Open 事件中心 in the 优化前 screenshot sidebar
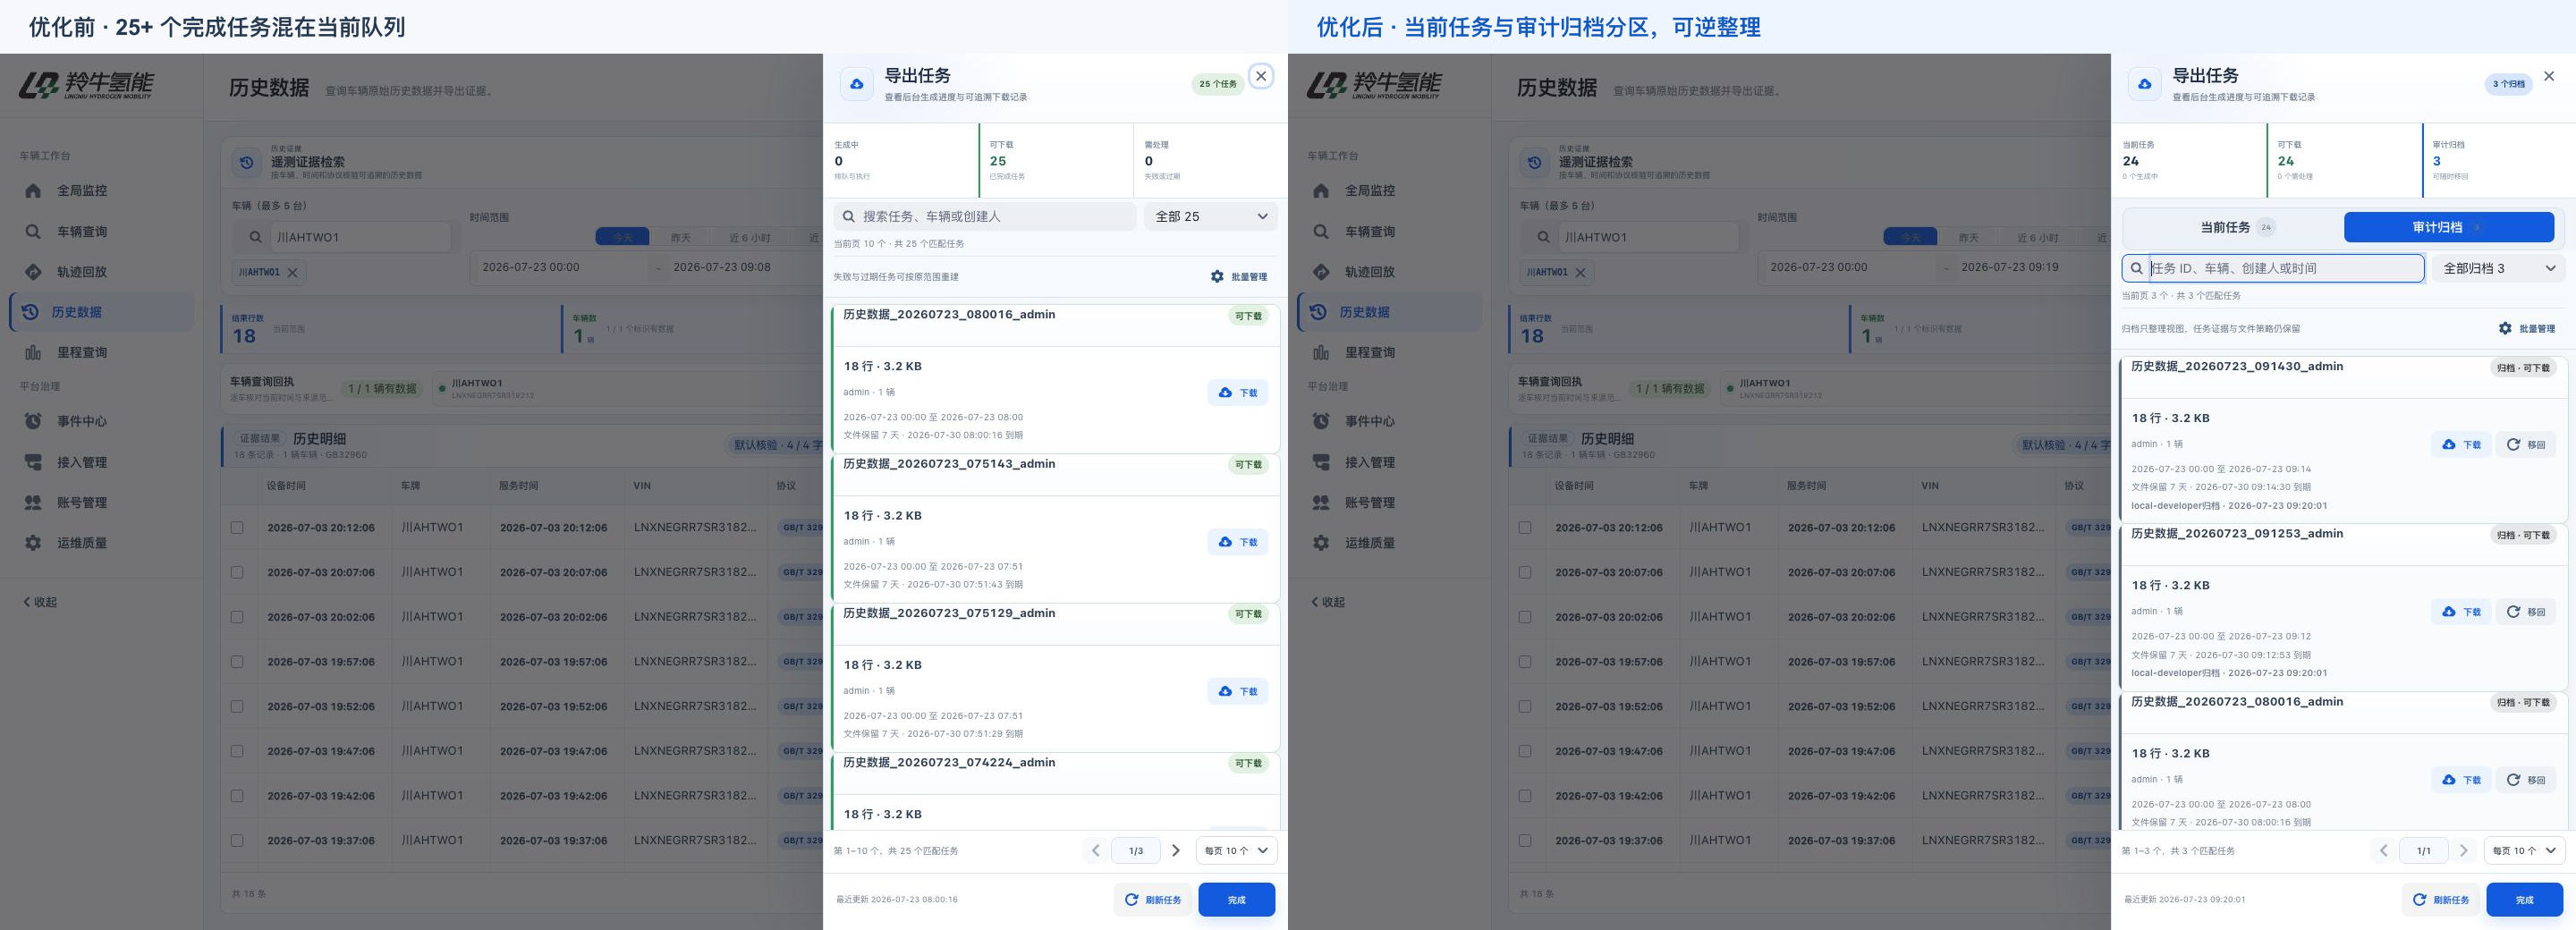Screen dimensions: 2576x930 pyautogui.click(x=100, y=422)
